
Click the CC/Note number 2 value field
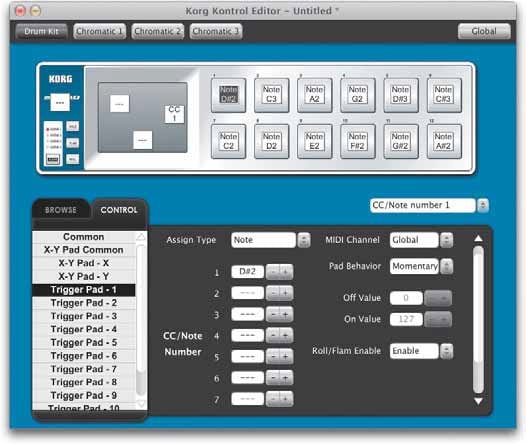pyautogui.click(x=248, y=293)
